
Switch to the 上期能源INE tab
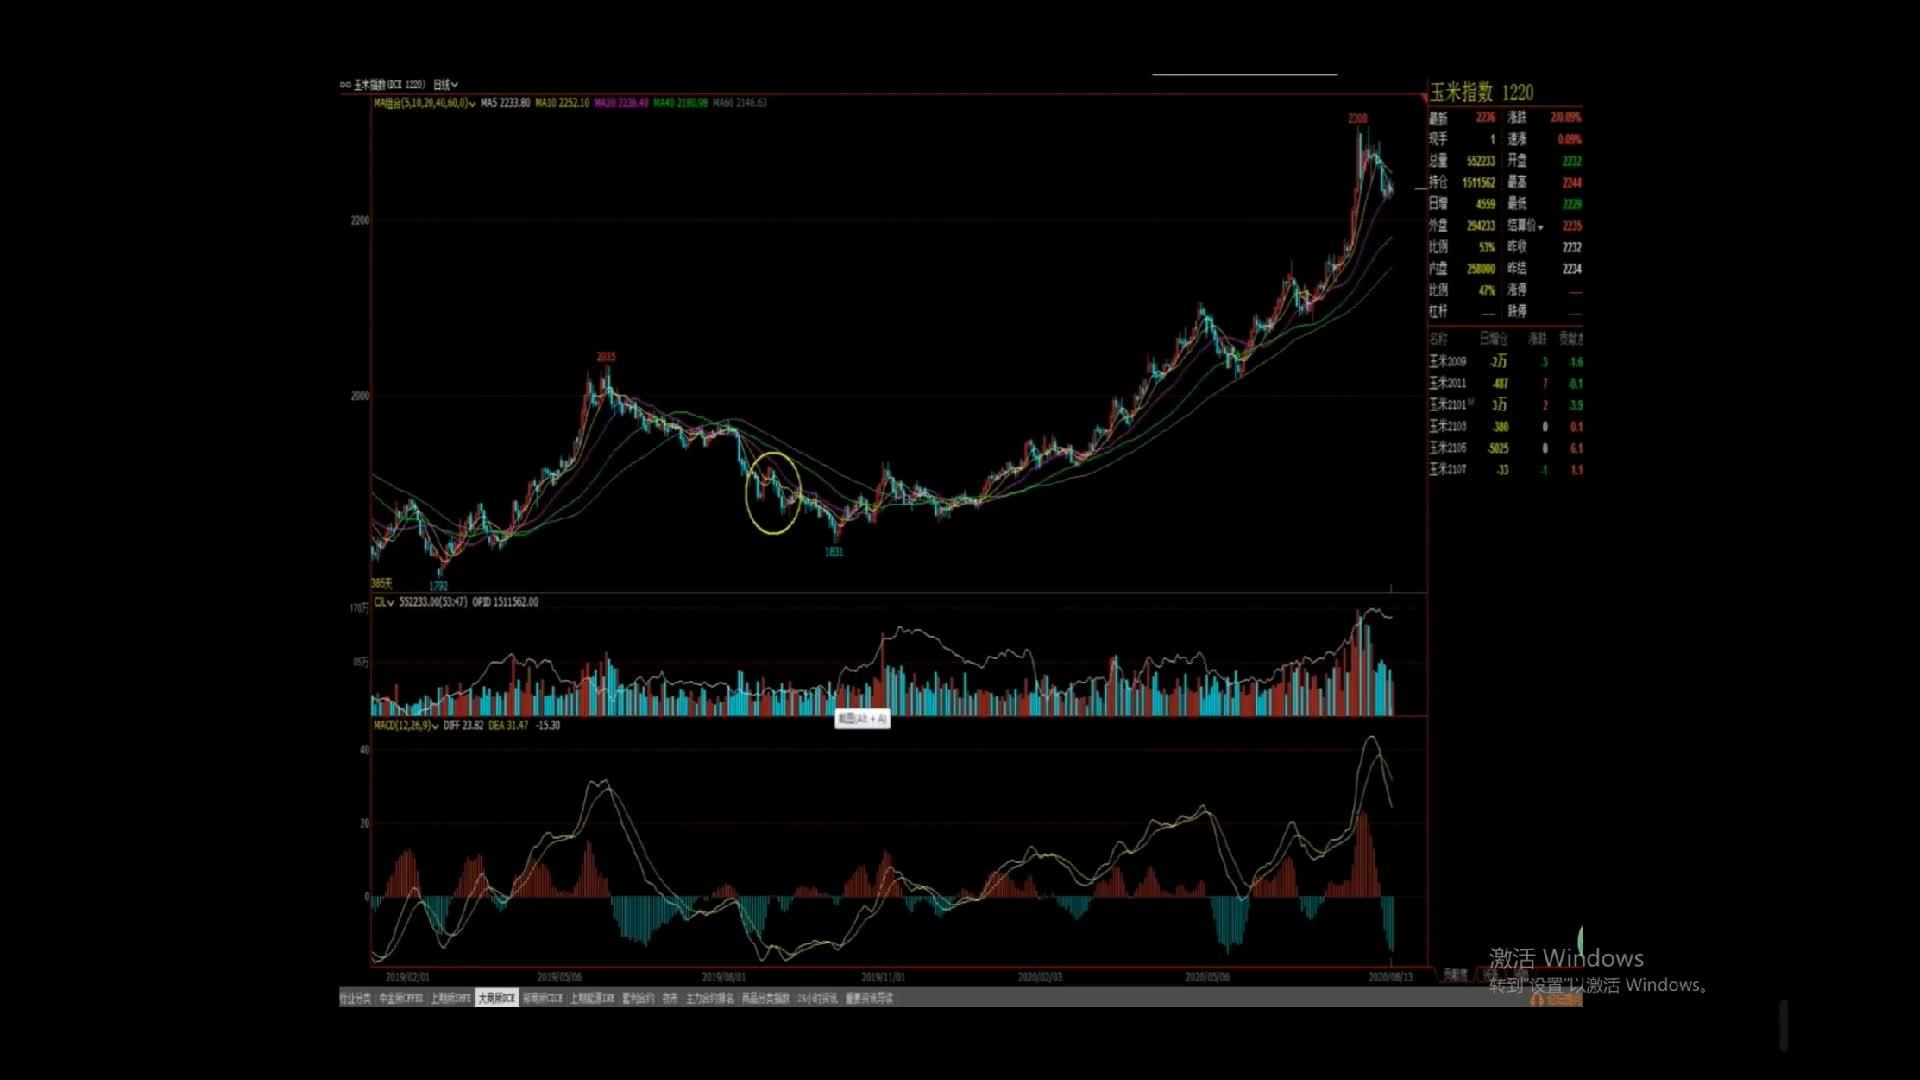pos(593,998)
